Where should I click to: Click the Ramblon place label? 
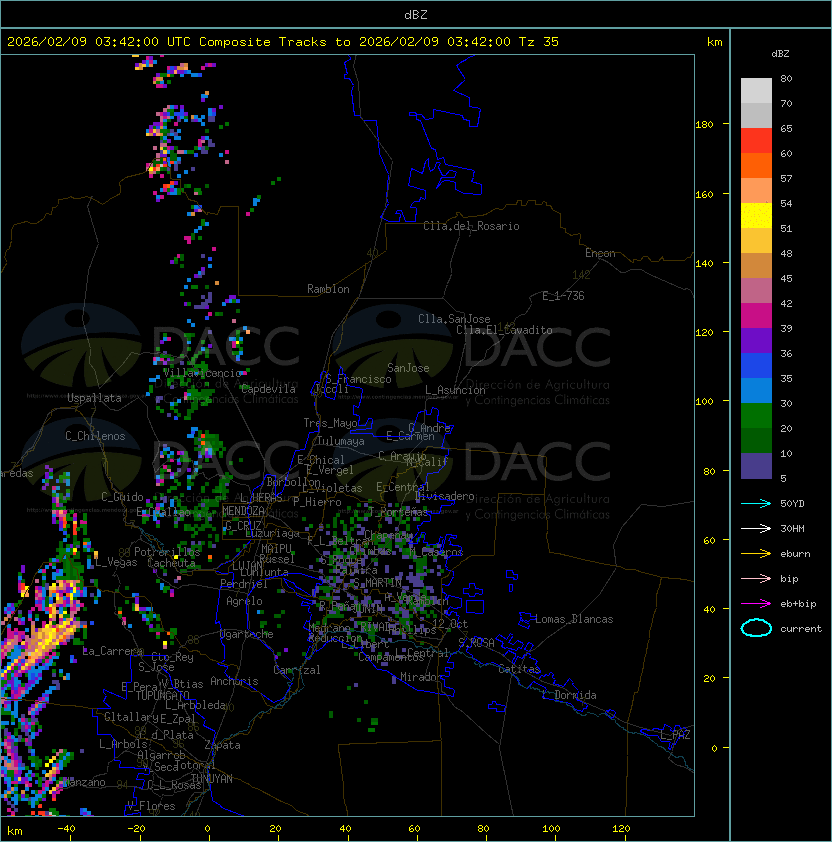point(328,289)
